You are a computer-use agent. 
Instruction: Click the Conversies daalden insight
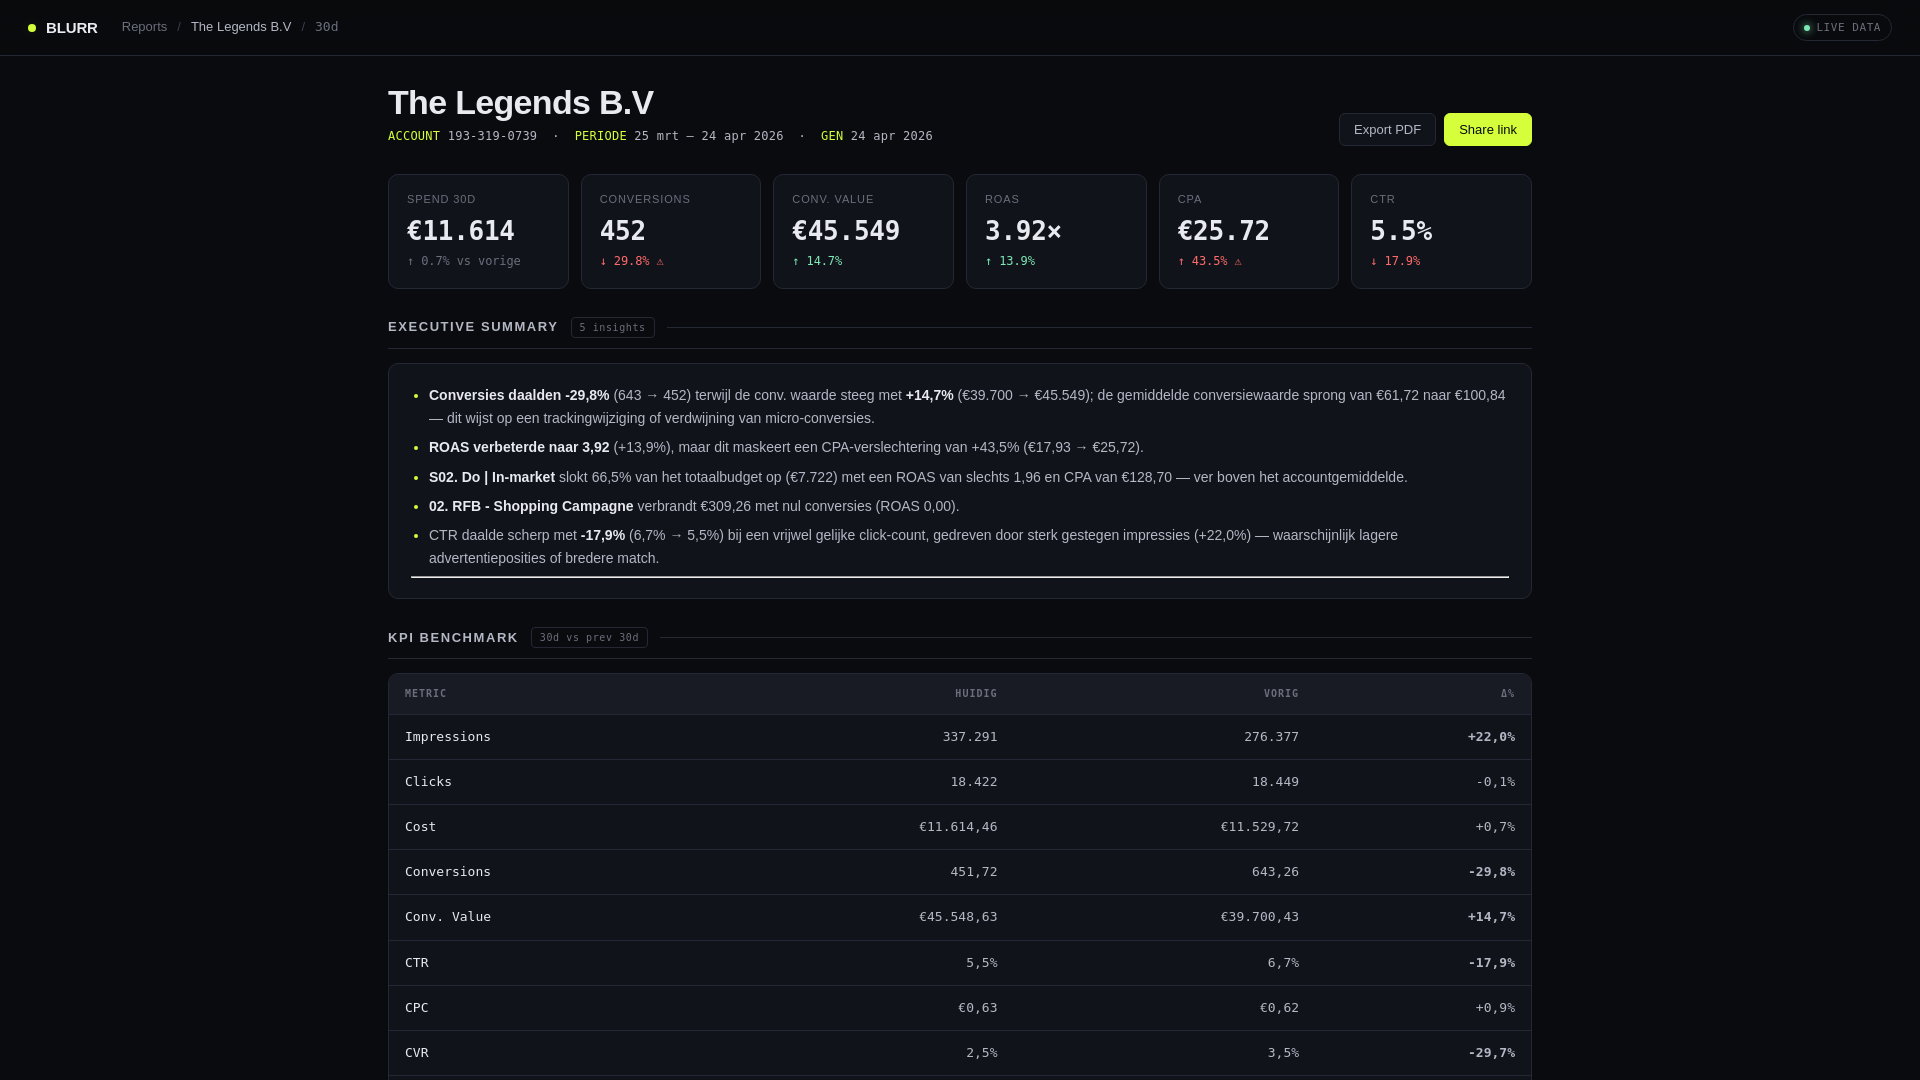(x=967, y=407)
